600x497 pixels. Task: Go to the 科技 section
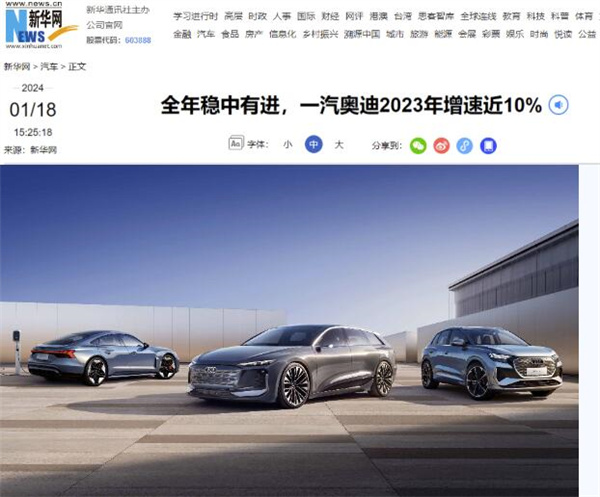coord(535,16)
